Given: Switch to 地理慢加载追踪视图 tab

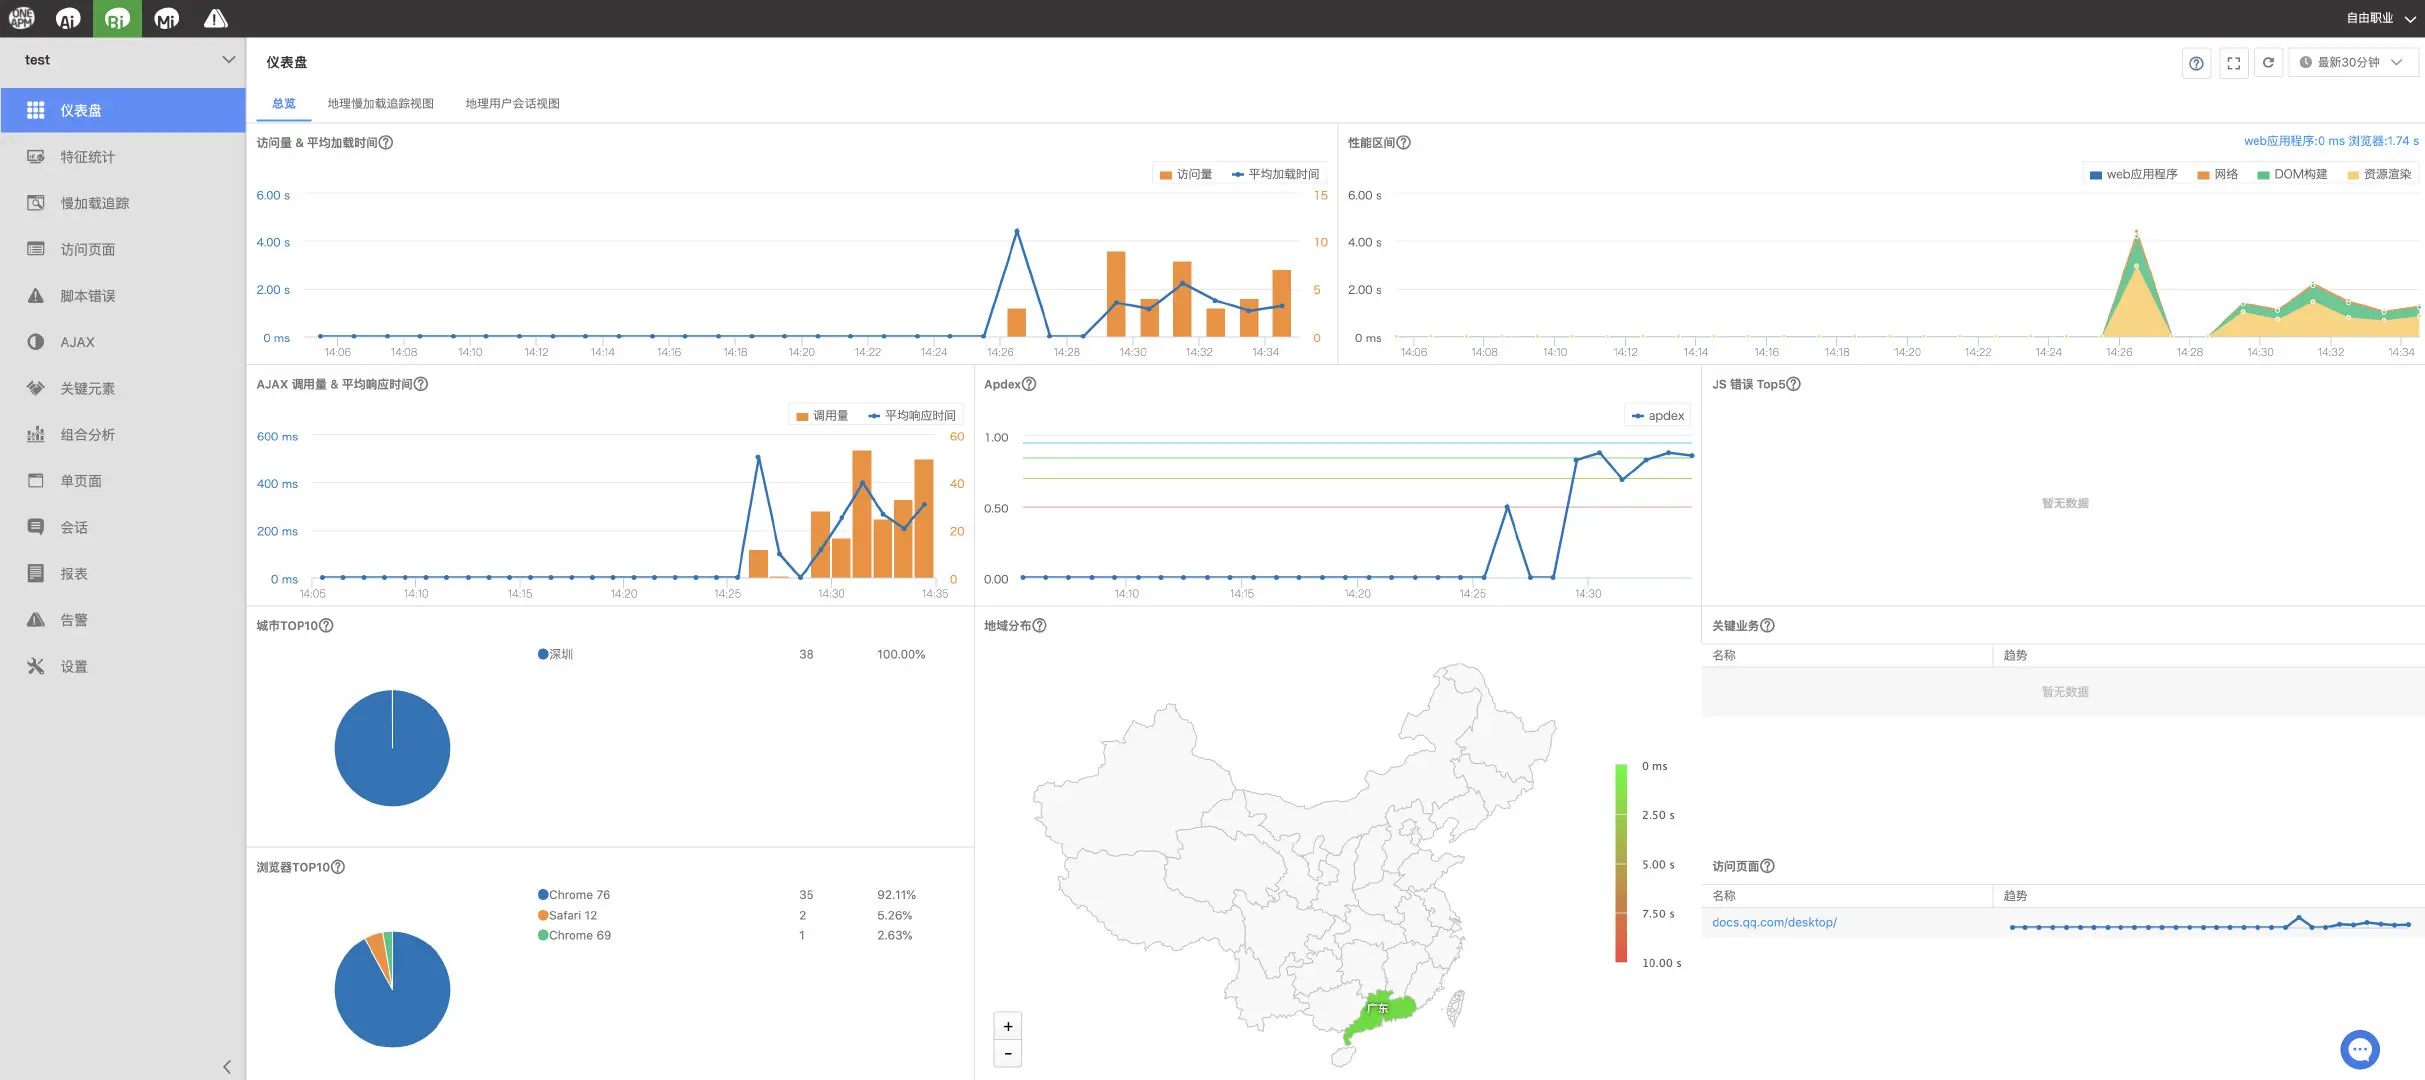Looking at the screenshot, I should (380, 103).
